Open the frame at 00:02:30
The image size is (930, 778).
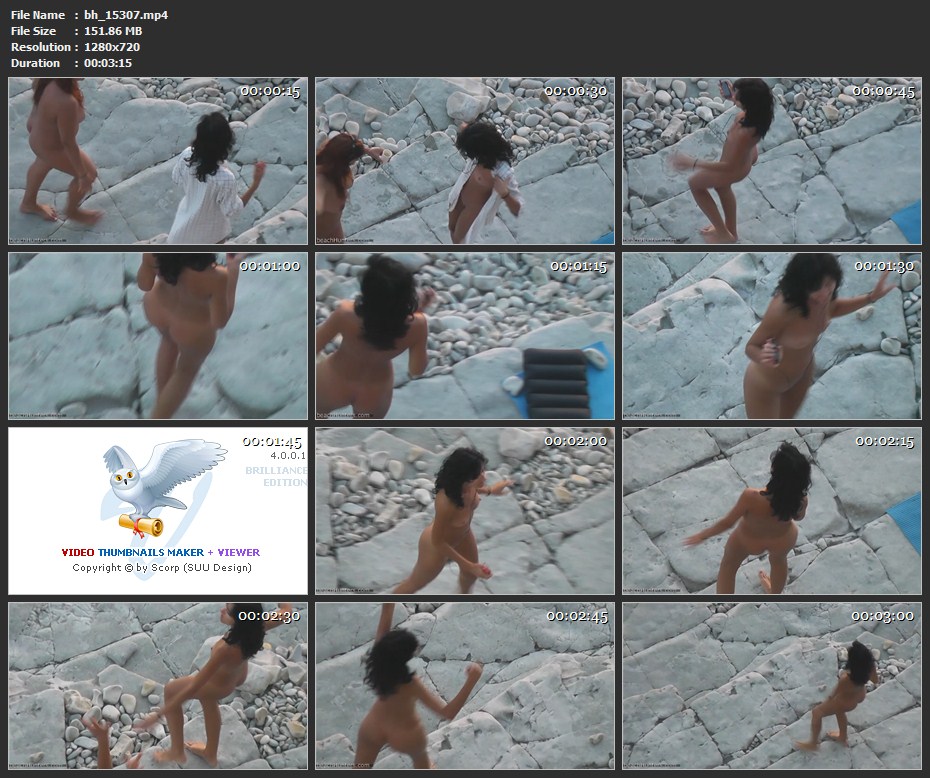[158, 685]
